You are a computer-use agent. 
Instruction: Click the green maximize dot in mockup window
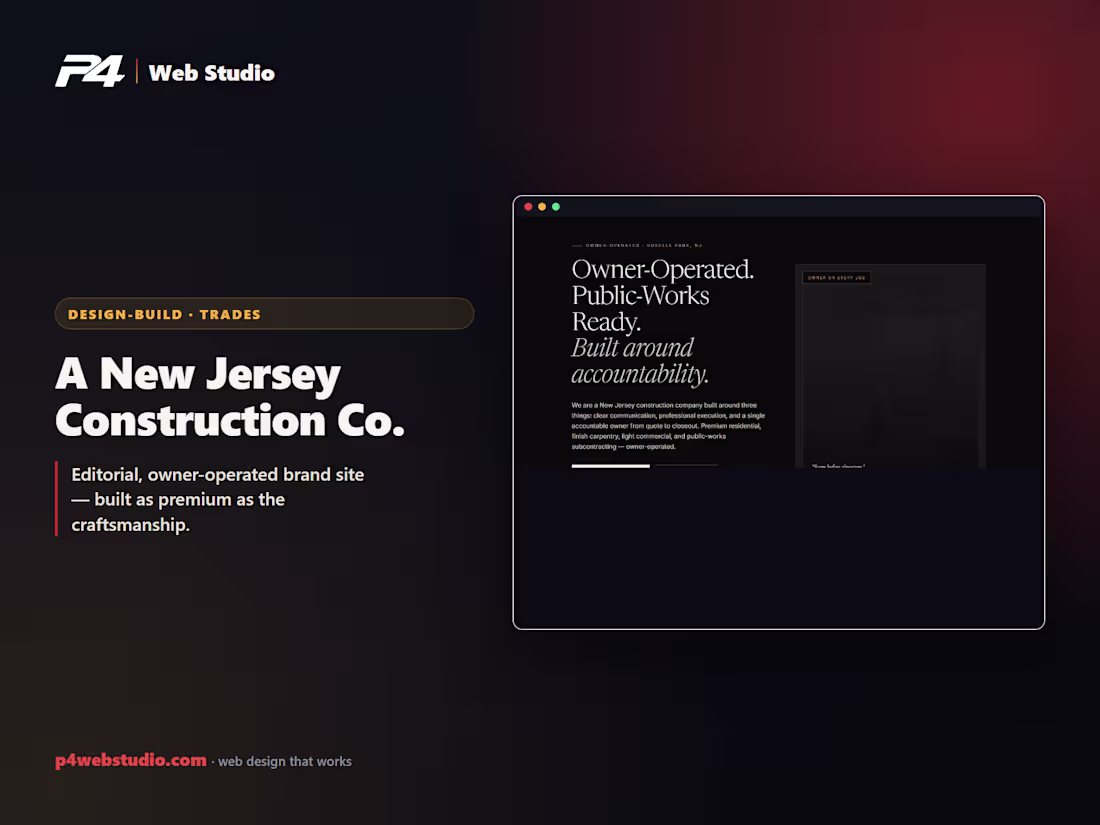point(556,207)
